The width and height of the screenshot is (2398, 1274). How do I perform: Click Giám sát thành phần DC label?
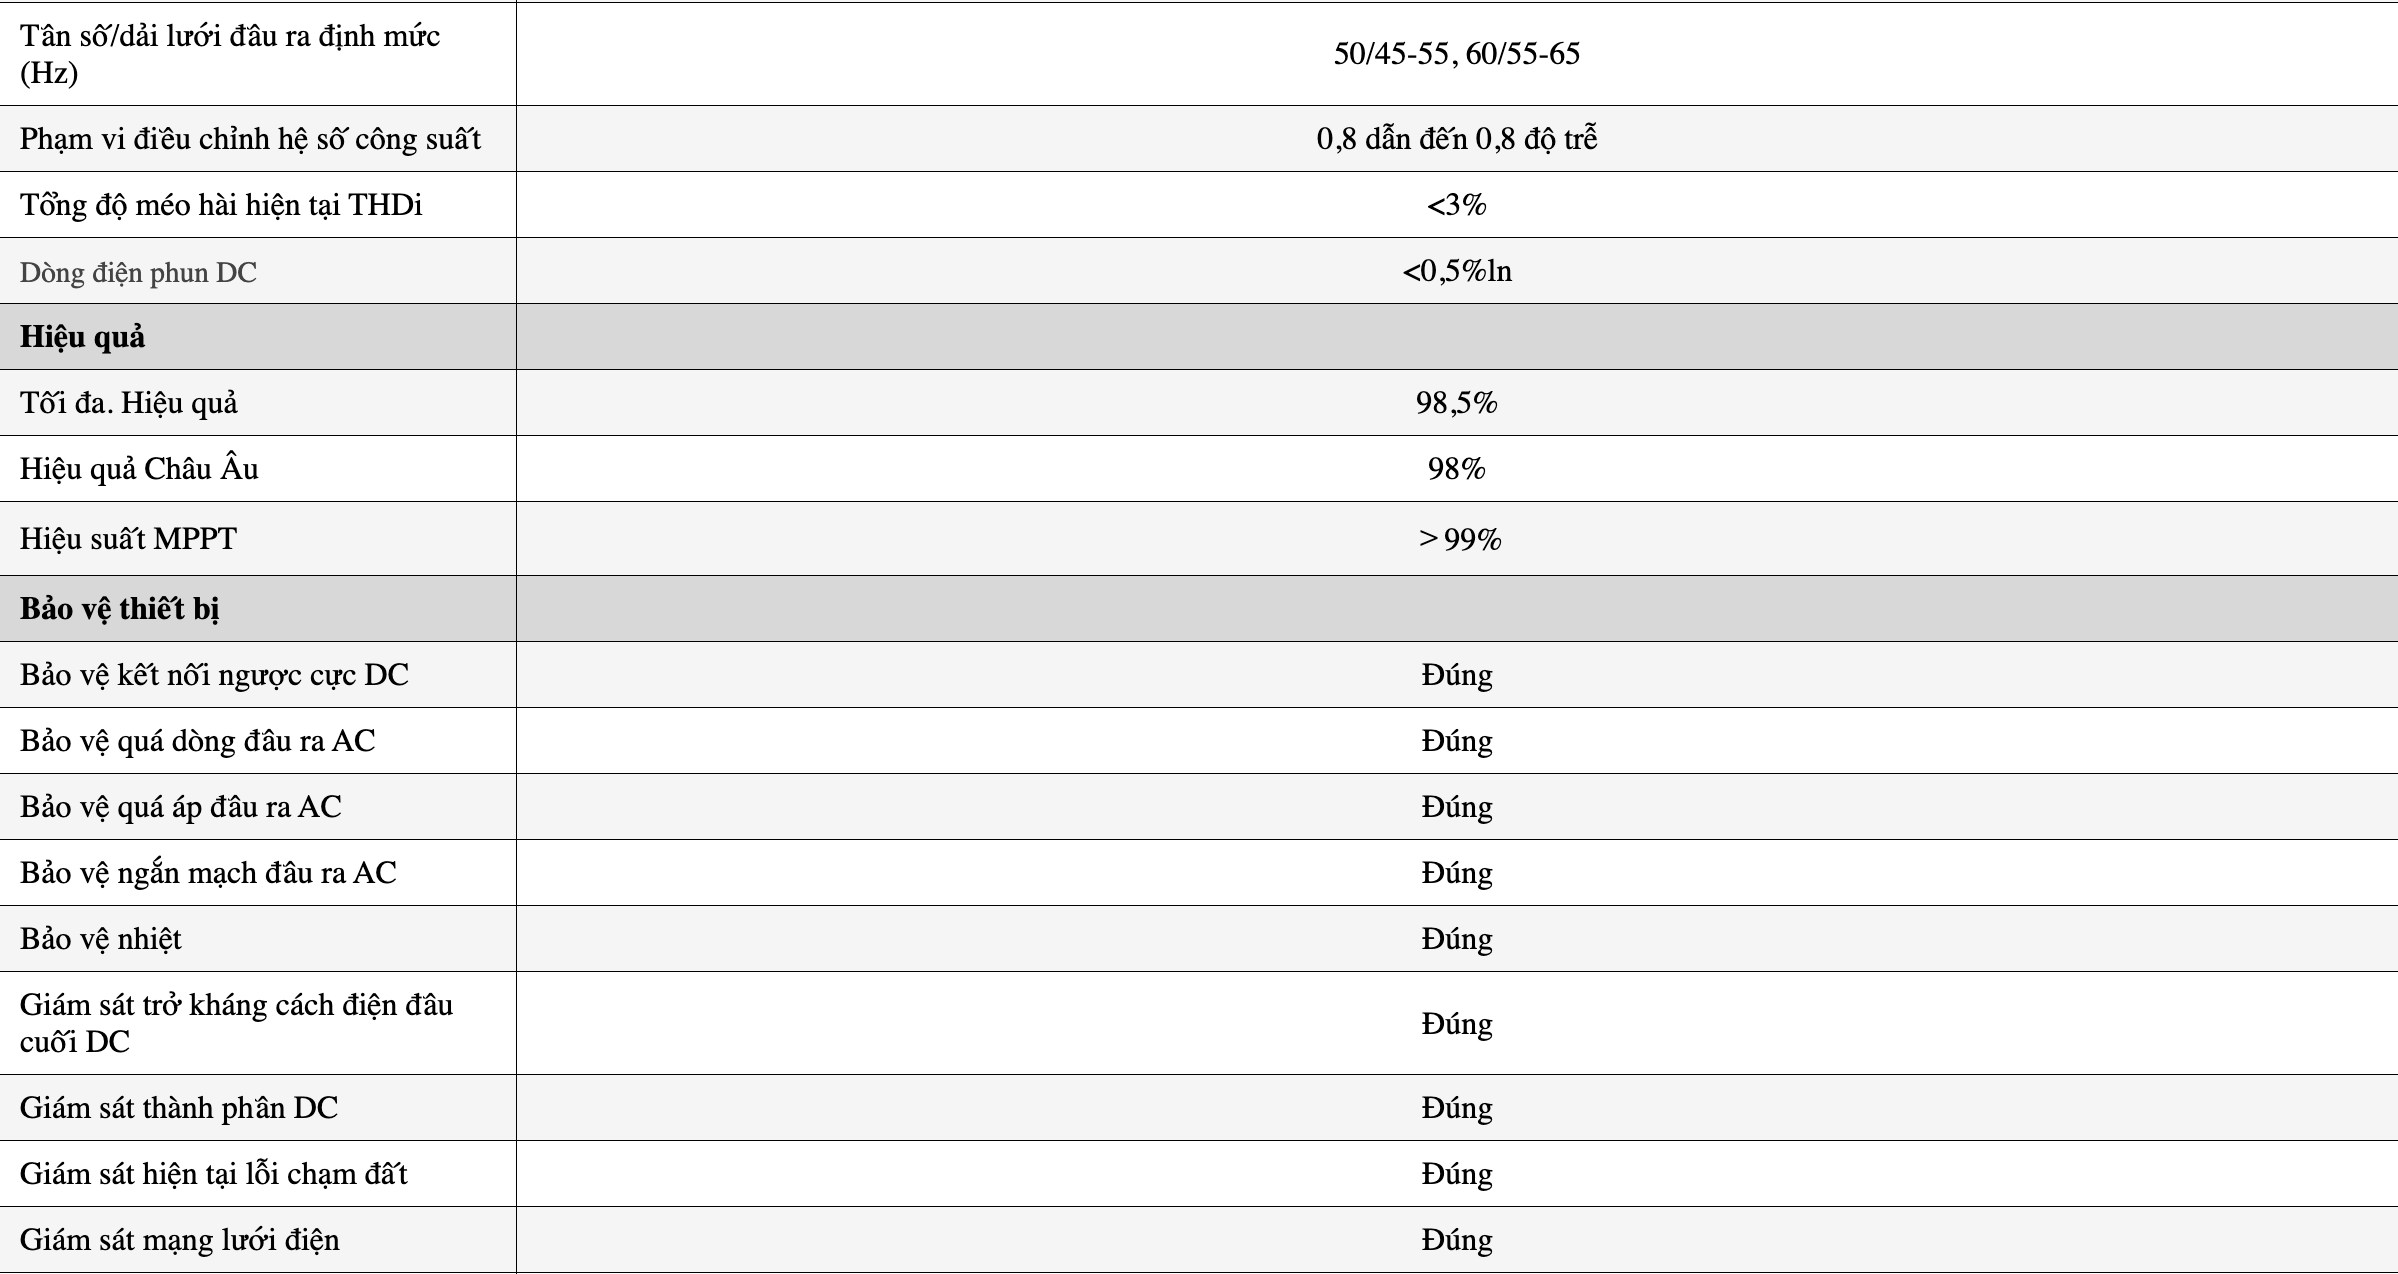[179, 1108]
